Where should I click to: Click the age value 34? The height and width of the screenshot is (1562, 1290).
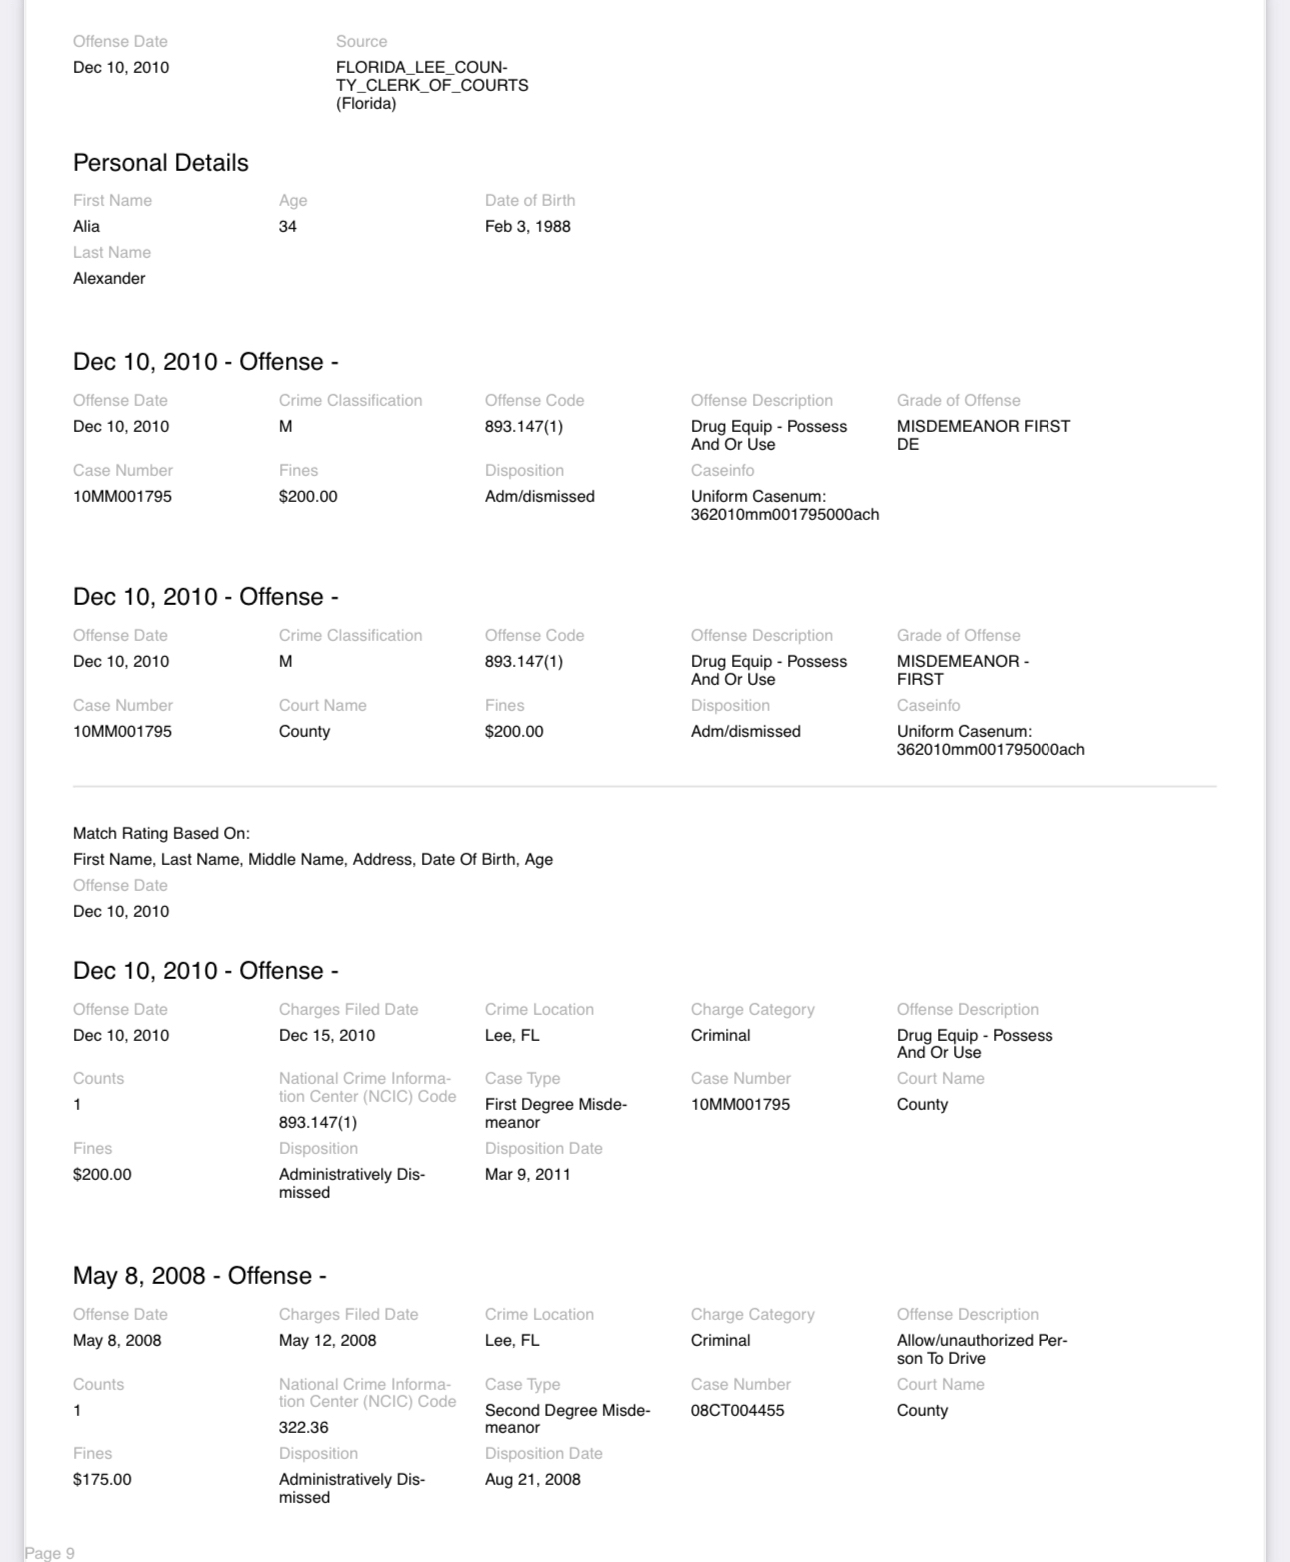click(x=288, y=227)
